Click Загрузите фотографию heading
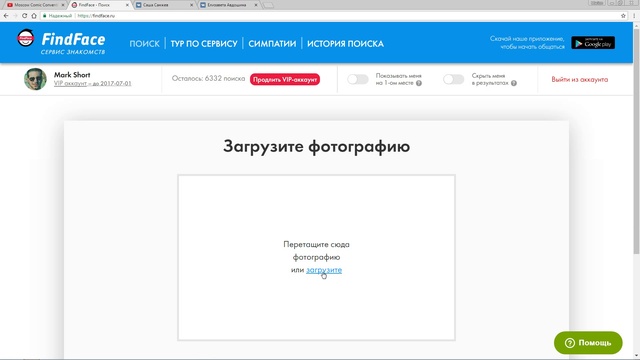The width and height of the screenshot is (640, 360). (316, 146)
